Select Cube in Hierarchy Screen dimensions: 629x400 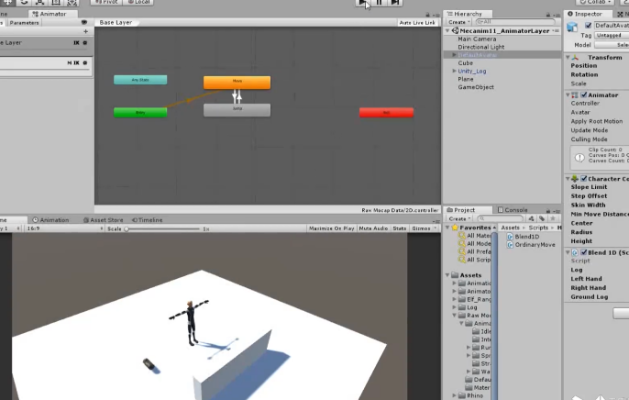(465, 63)
